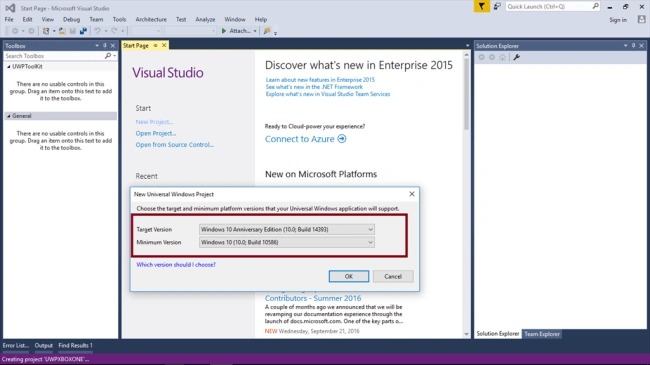Screen dimensions: 650x365
Task: Click the Navigate Backward toolbar icon
Action: tap(15, 31)
